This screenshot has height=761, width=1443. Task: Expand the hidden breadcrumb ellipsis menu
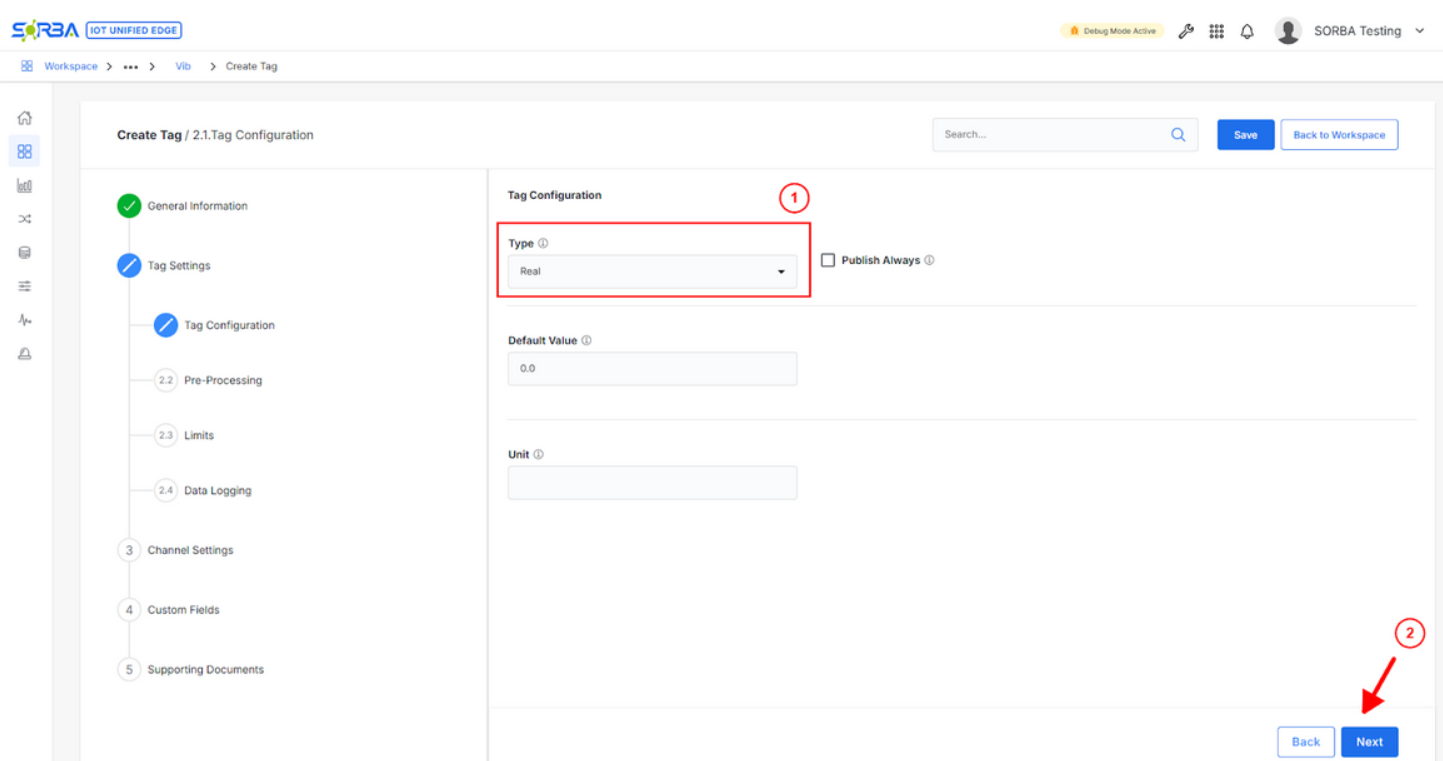(130, 66)
